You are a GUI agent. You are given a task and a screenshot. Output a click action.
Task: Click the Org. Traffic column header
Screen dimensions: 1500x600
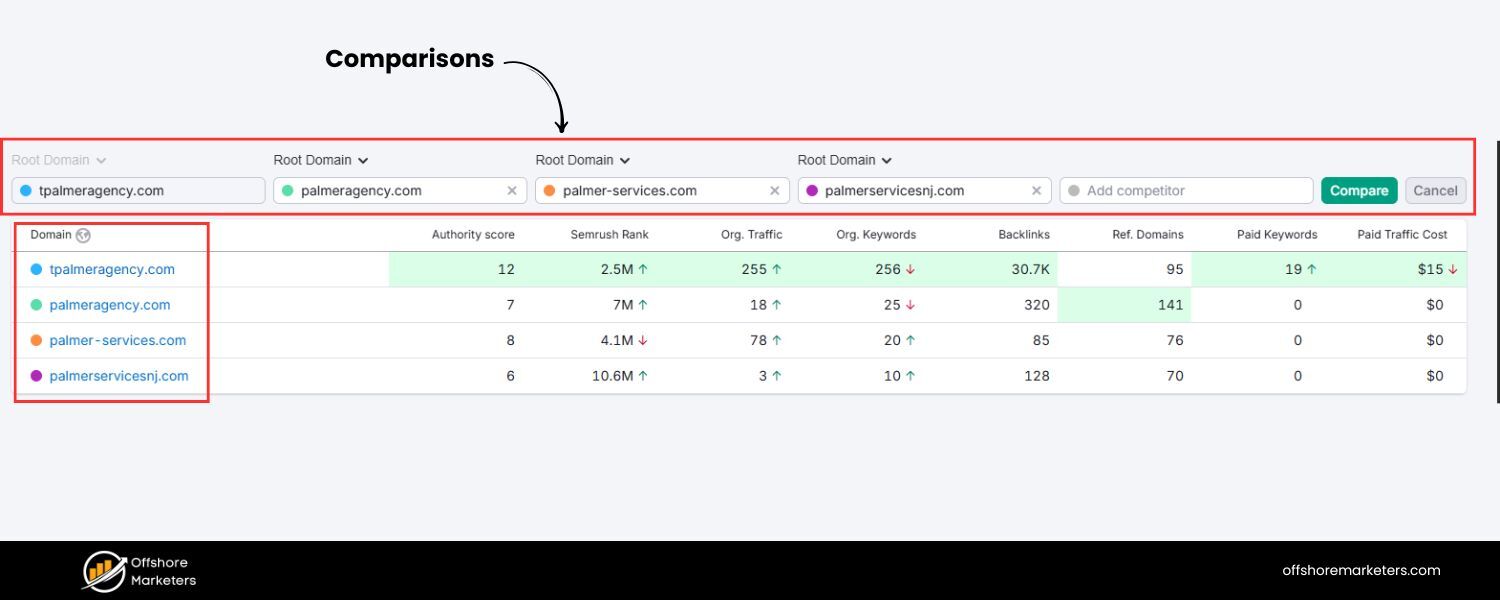tap(751, 235)
